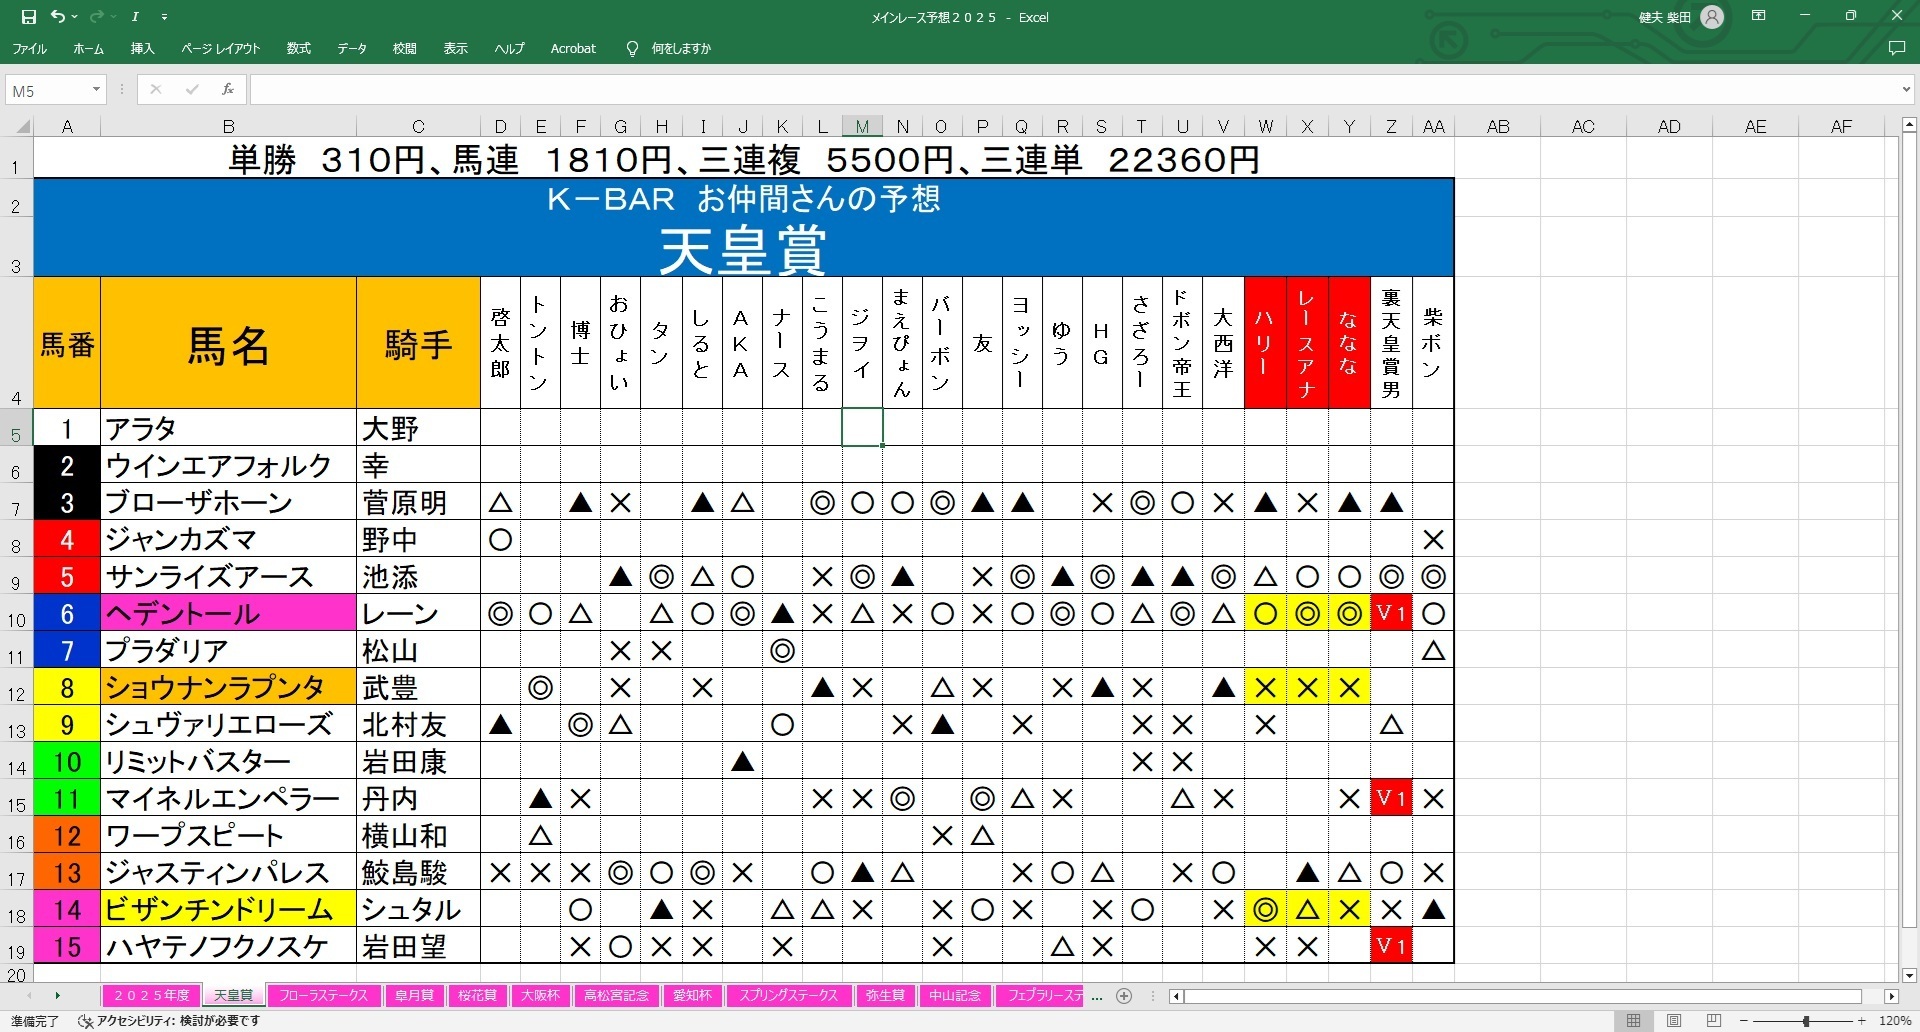Click the Name Box showing M5

pos(47,90)
